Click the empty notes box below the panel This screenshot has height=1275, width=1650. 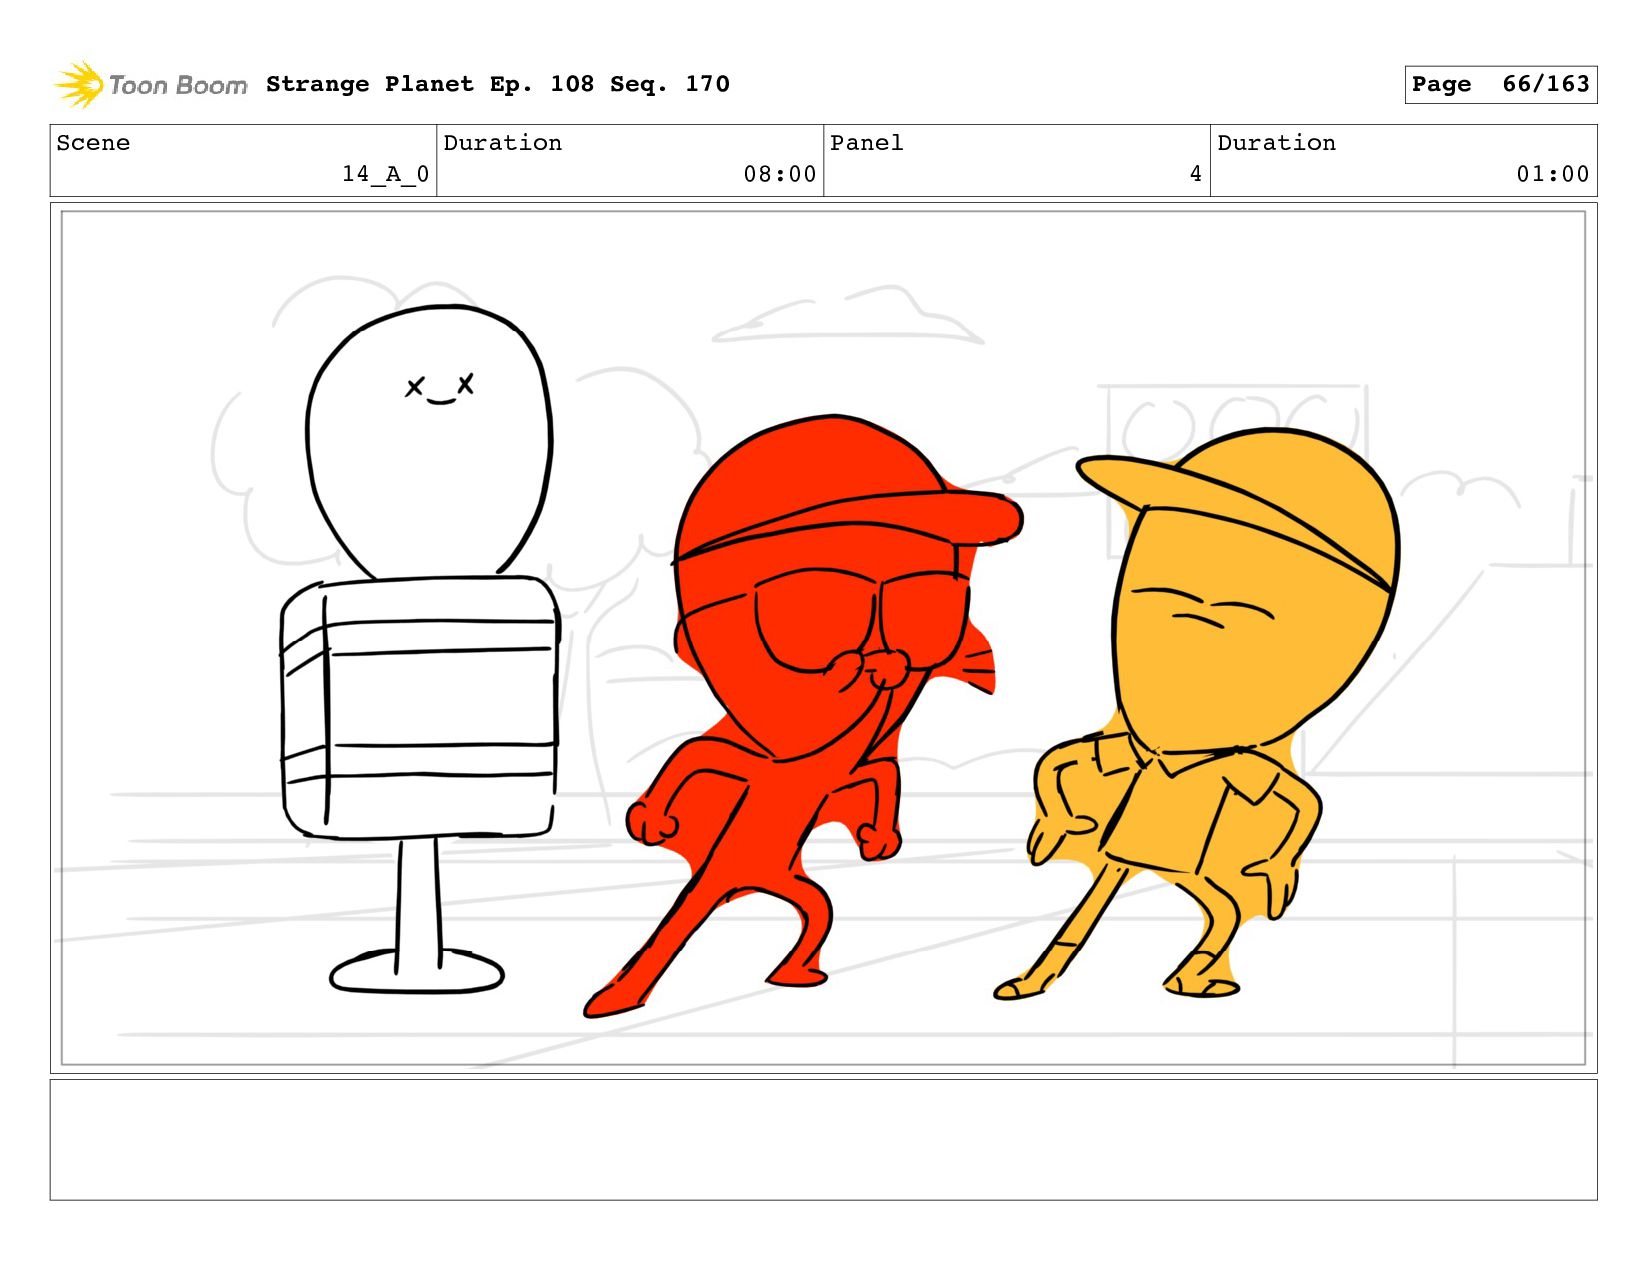click(x=823, y=1139)
